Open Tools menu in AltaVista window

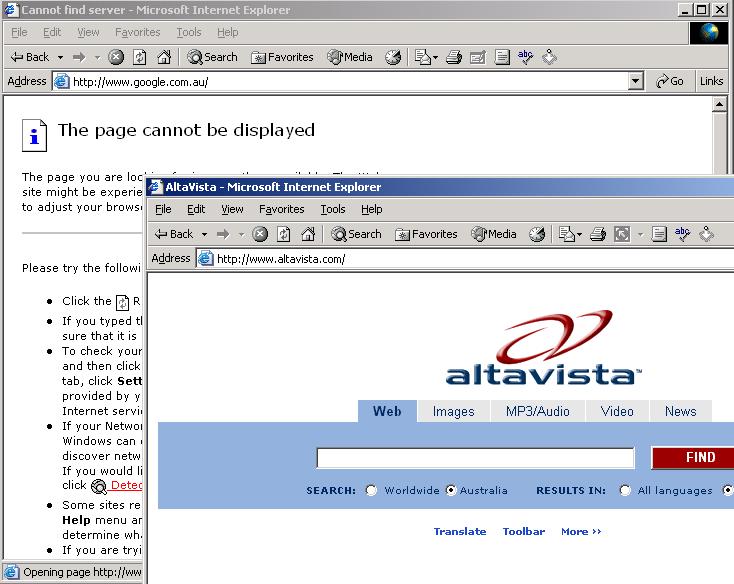(x=333, y=209)
